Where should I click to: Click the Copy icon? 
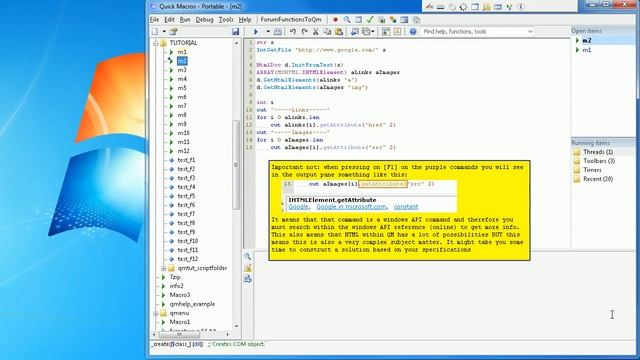click(x=327, y=32)
